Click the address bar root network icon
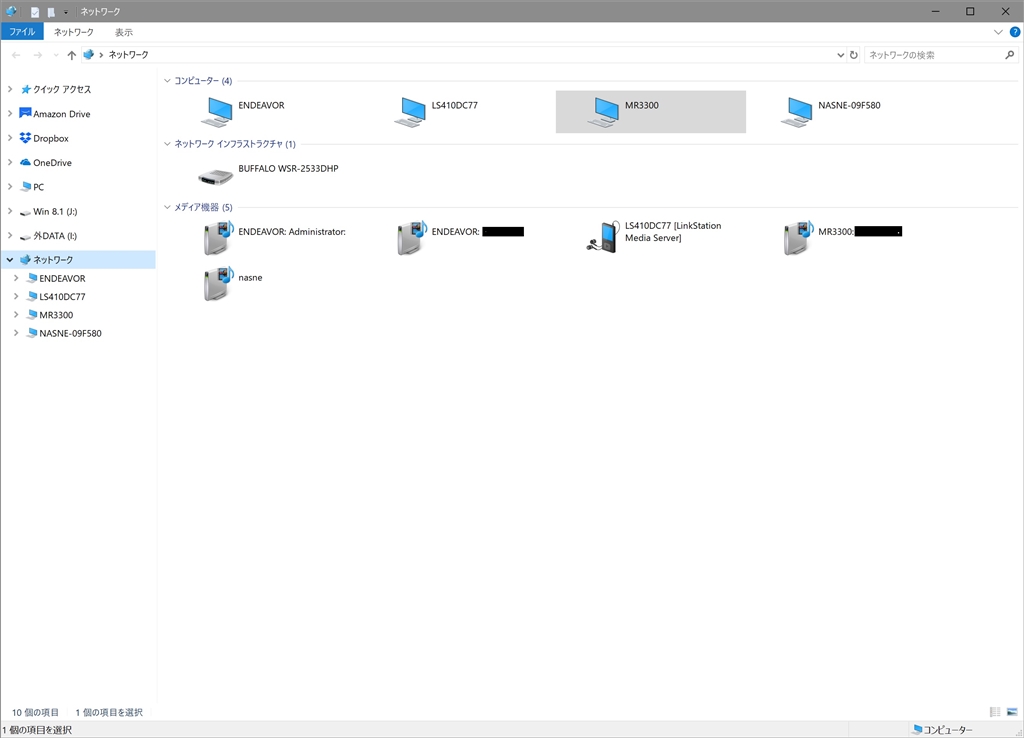The height and width of the screenshot is (738, 1024). pyautogui.click(x=89, y=55)
